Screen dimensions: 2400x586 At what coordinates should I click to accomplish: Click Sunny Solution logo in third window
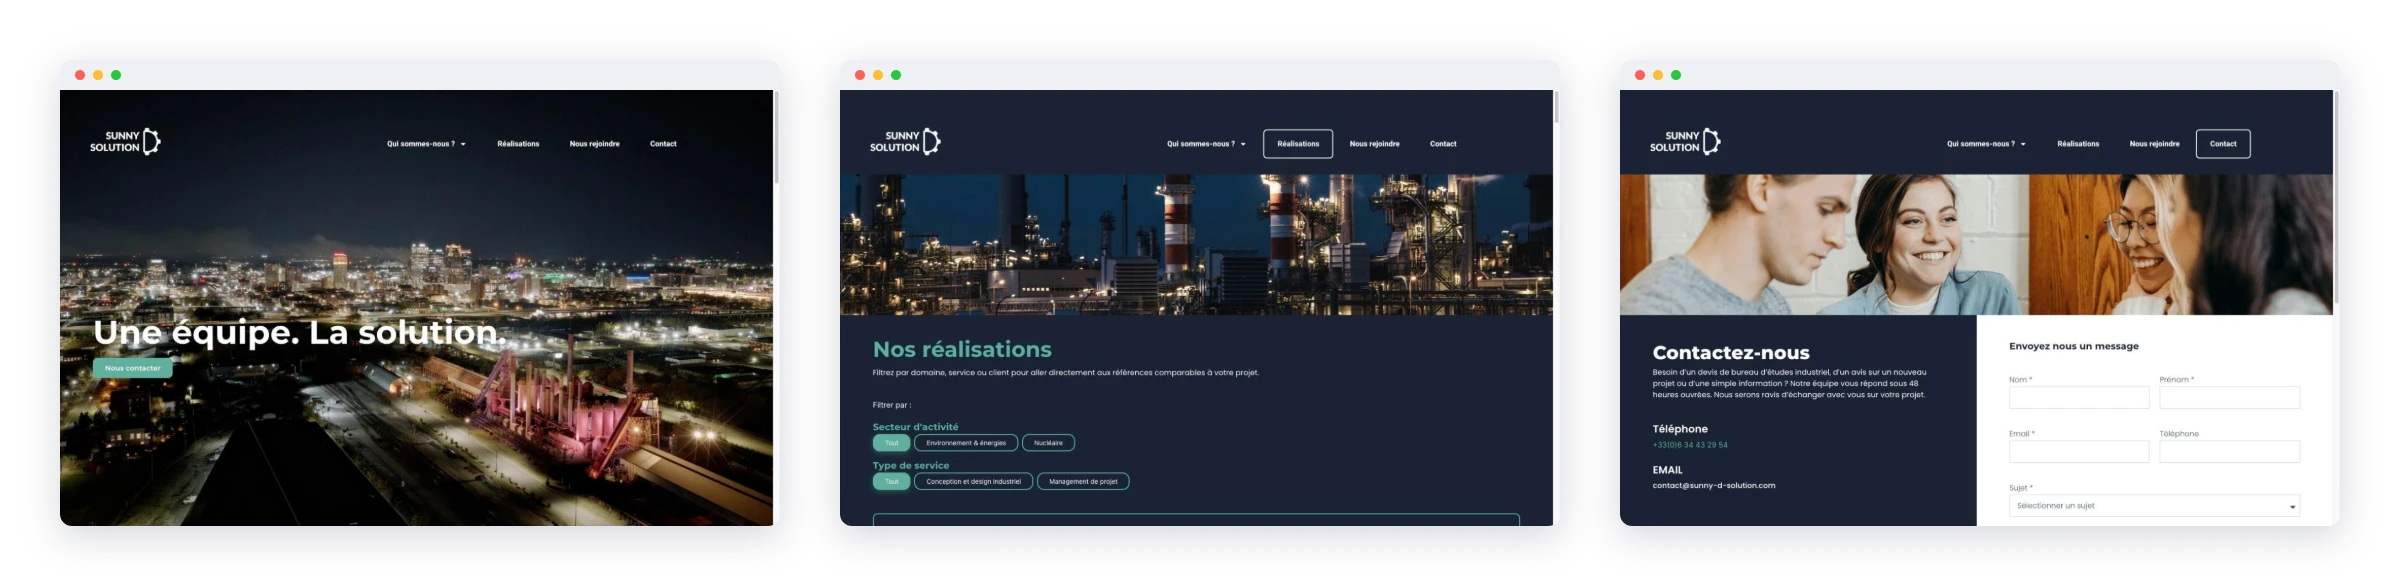click(x=1685, y=142)
